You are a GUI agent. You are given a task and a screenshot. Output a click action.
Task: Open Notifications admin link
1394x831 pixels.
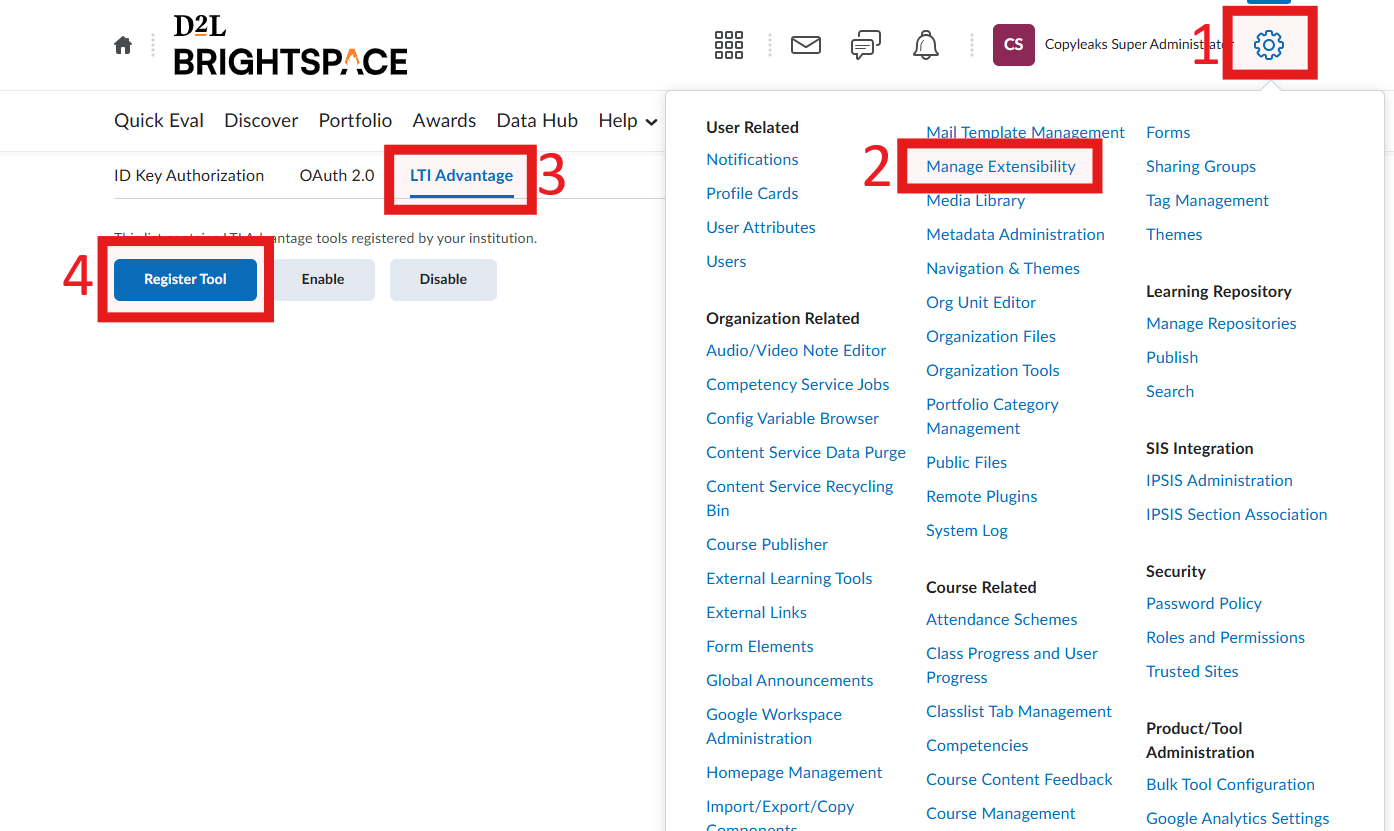(x=752, y=160)
